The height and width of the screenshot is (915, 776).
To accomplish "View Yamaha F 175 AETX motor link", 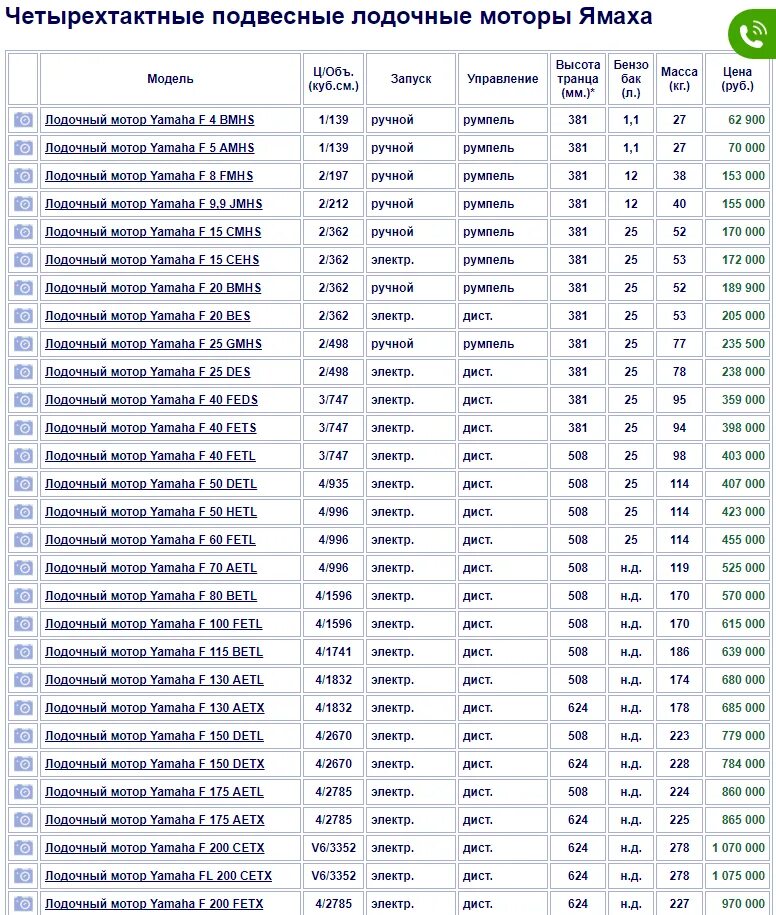I will 155,820.
